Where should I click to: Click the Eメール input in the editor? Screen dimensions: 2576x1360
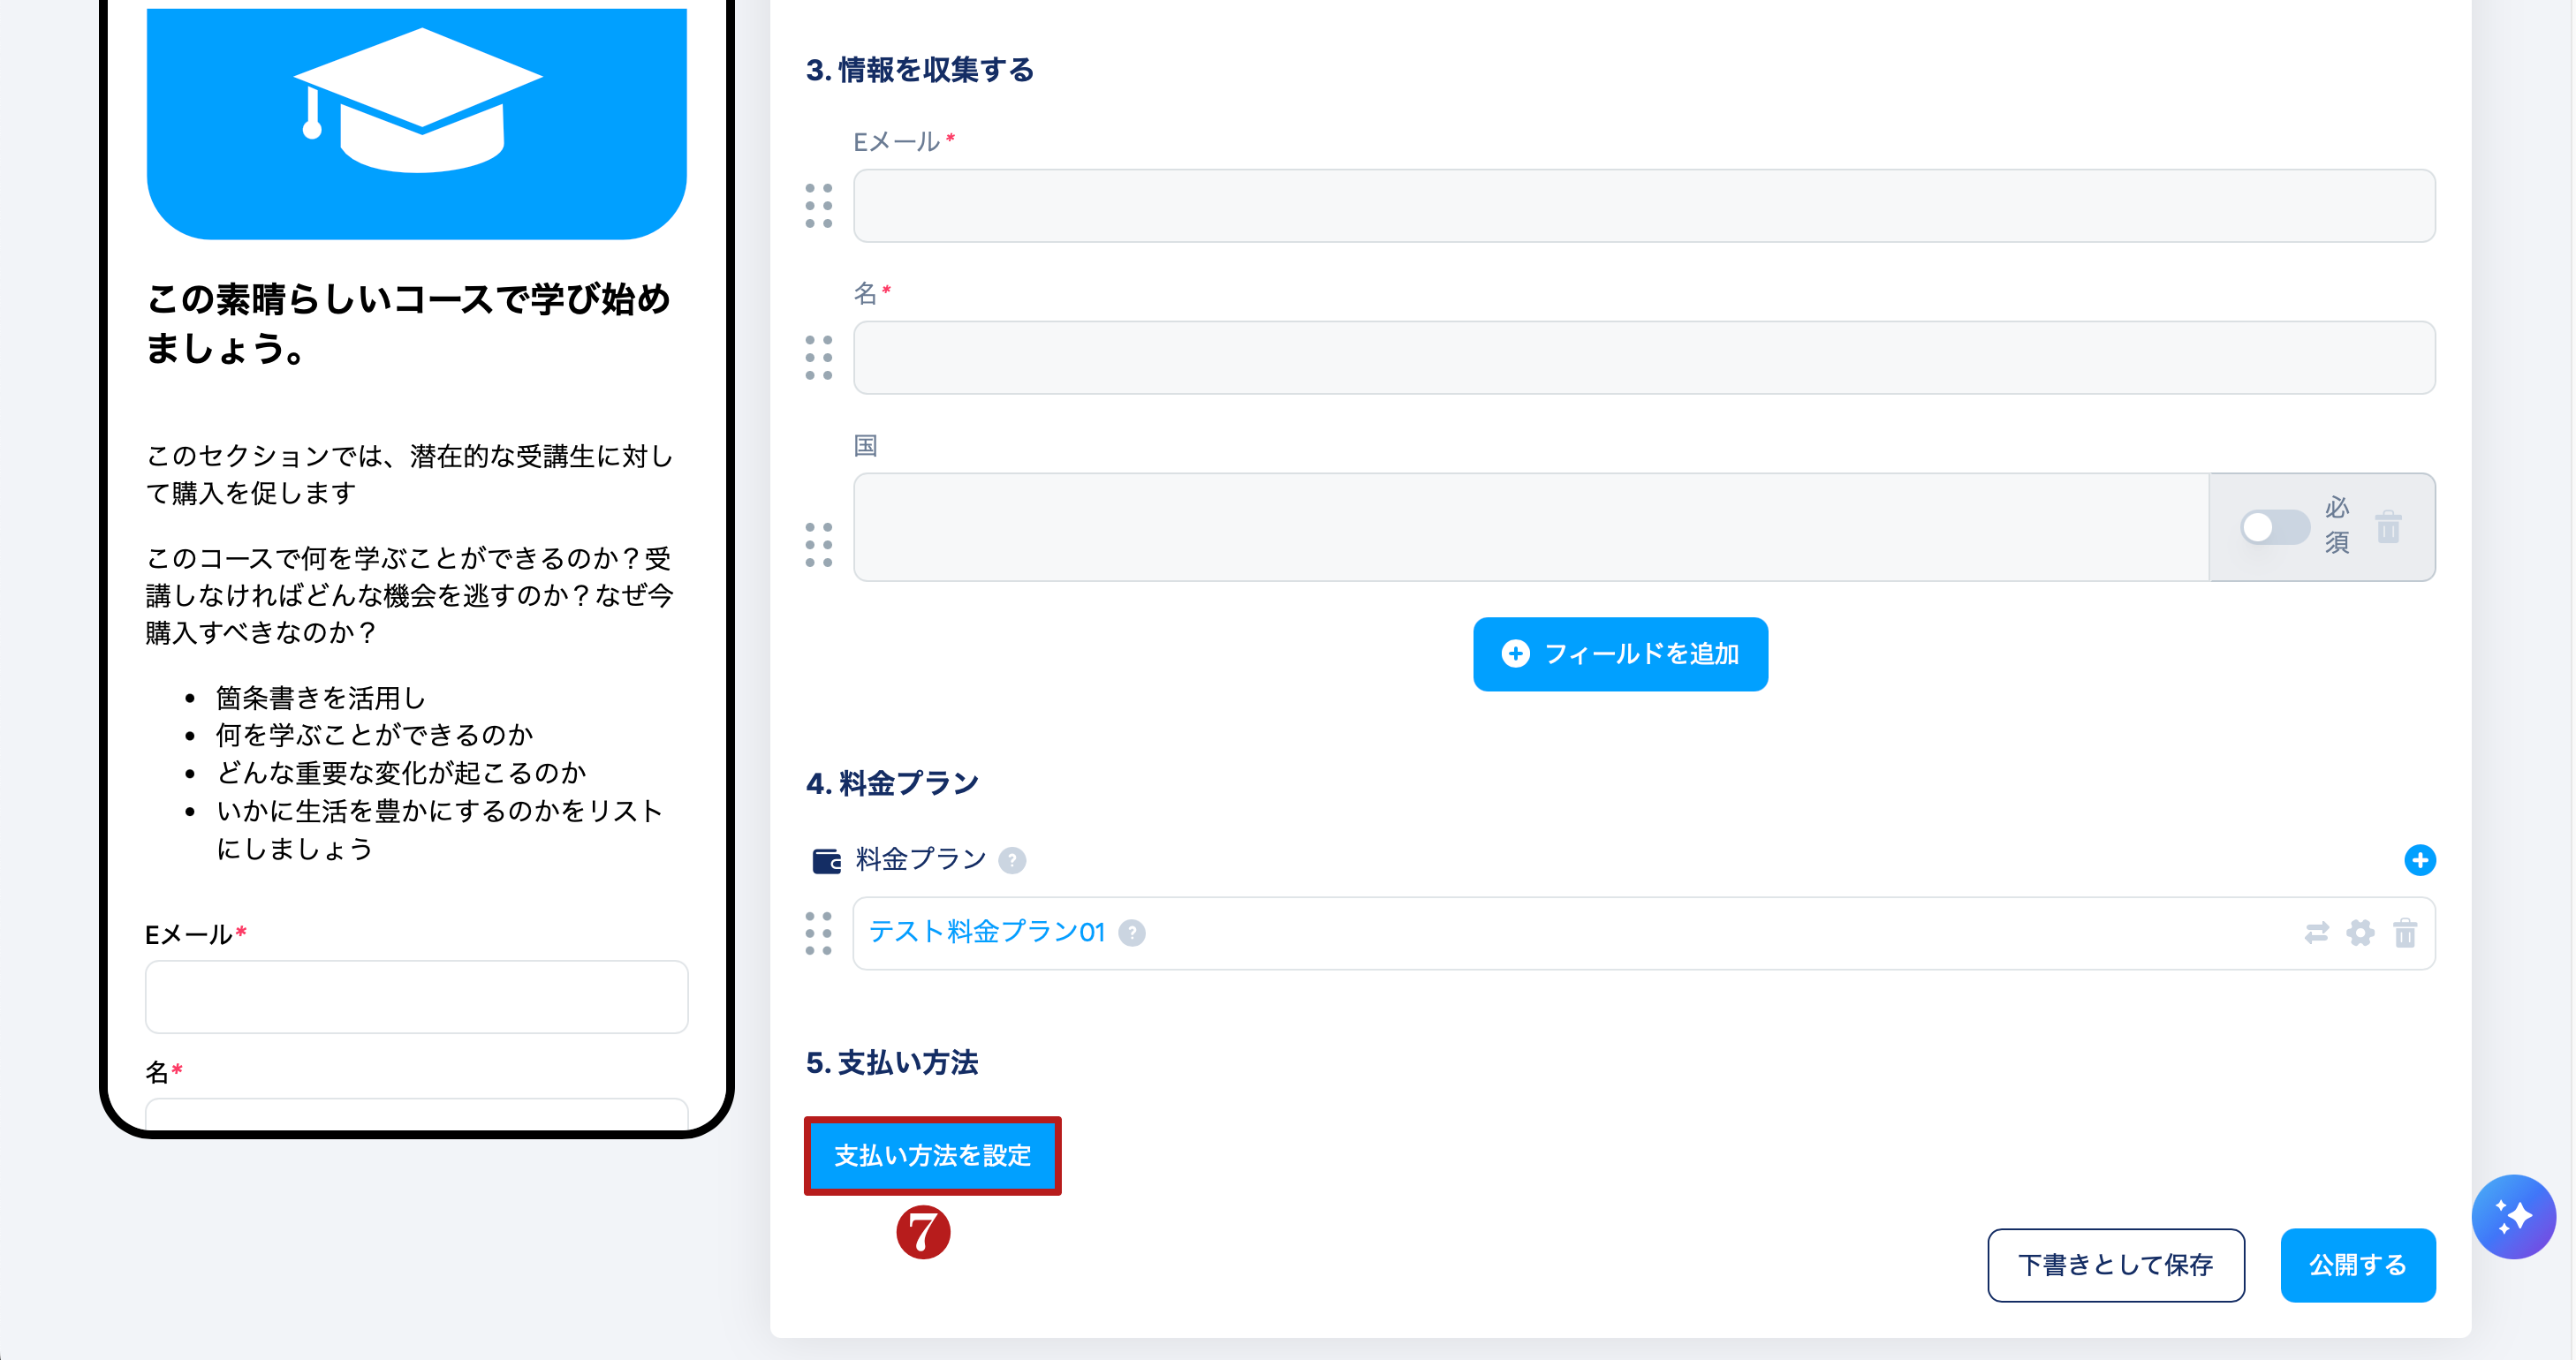[1643, 206]
